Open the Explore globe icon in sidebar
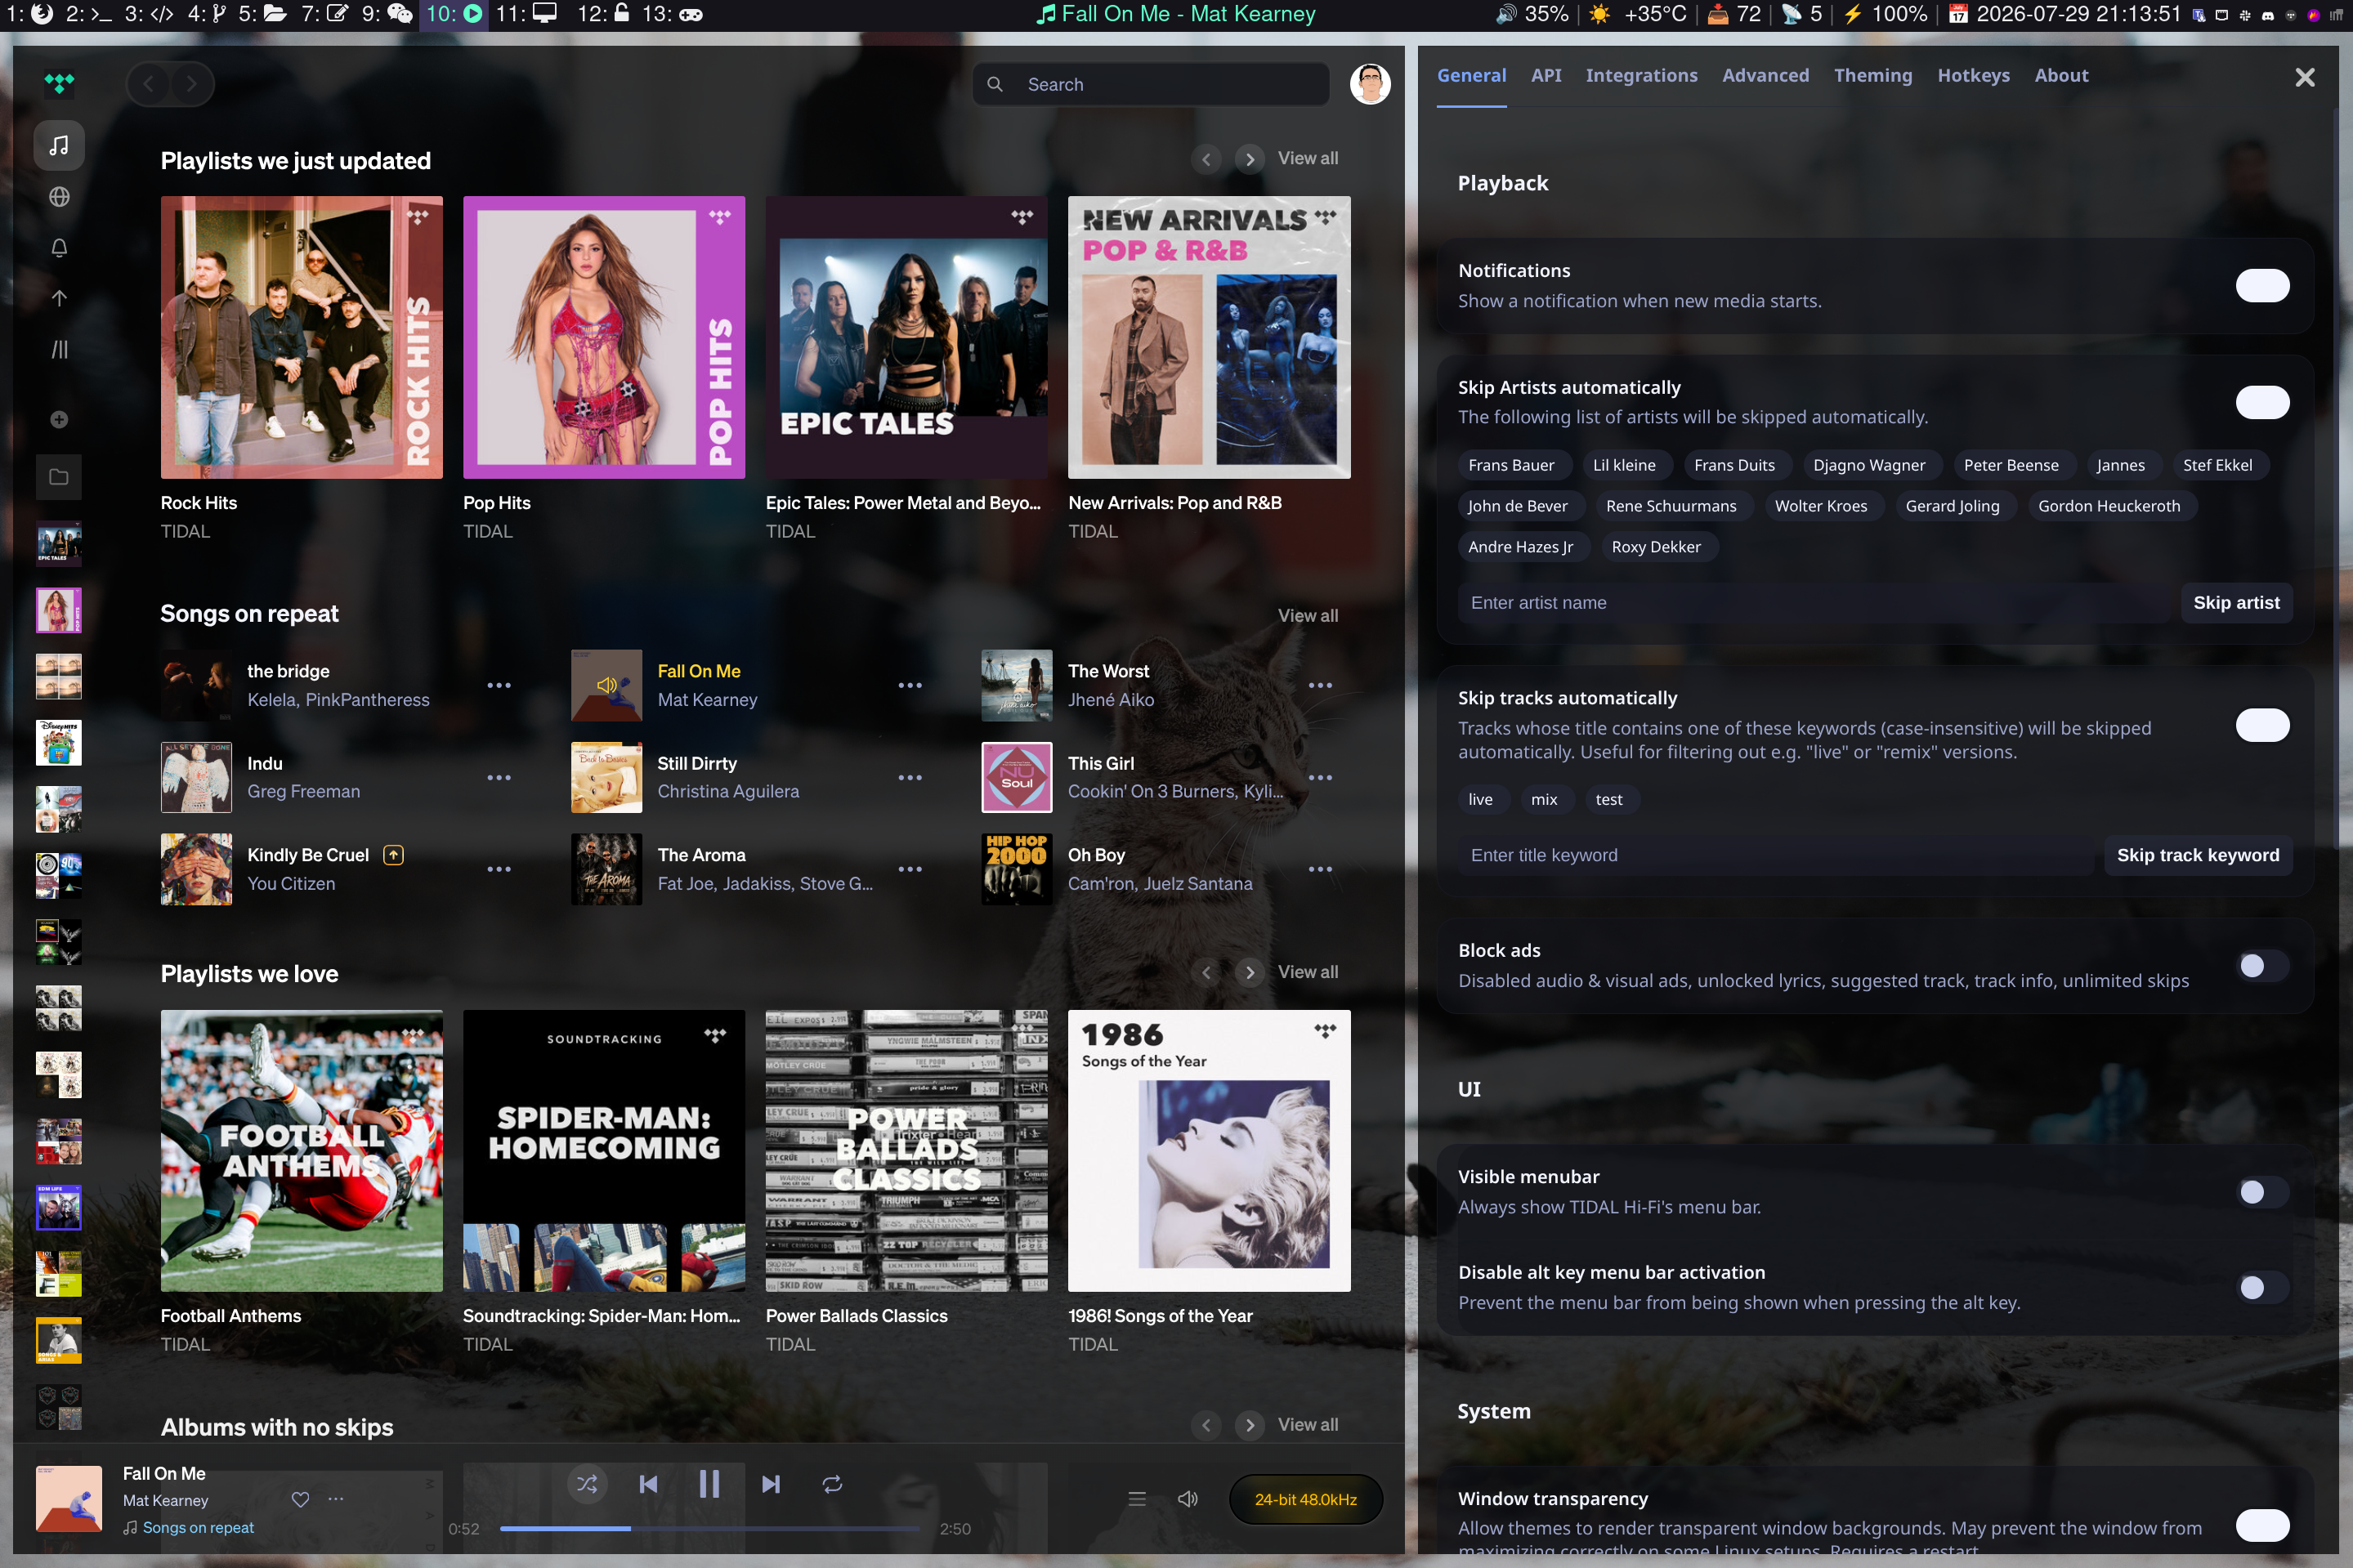Viewport: 2353px width, 1568px height. [x=59, y=197]
